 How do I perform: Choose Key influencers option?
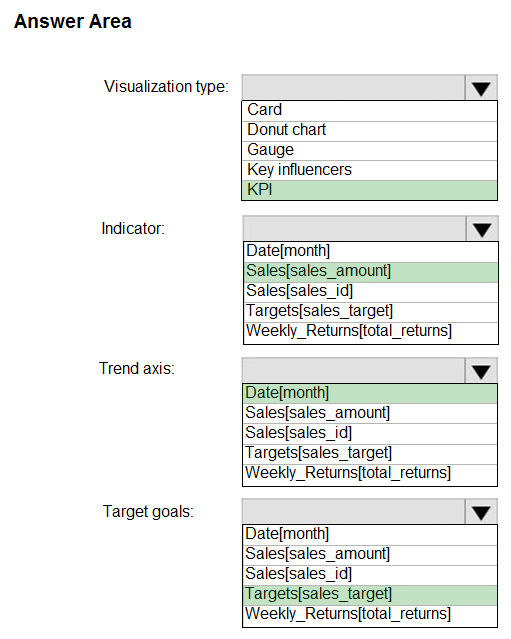[369, 170]
